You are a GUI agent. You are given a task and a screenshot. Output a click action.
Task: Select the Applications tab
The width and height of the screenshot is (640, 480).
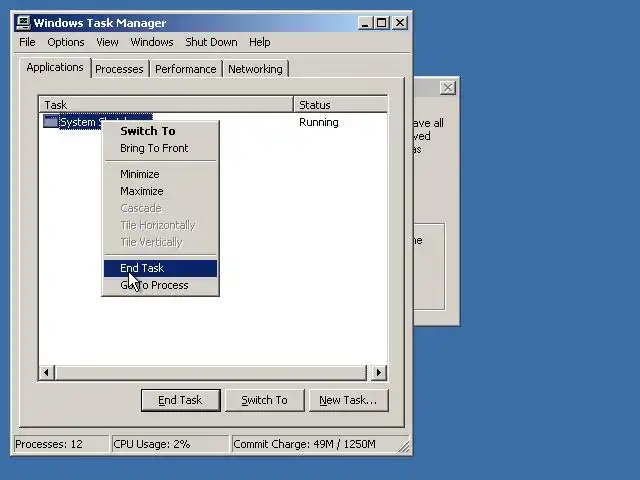(x=55, y=67)
